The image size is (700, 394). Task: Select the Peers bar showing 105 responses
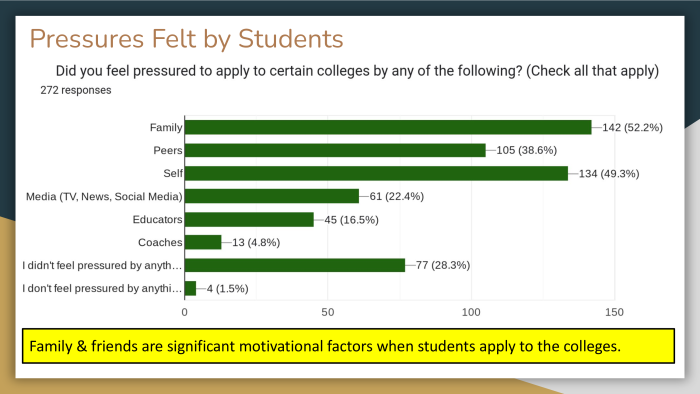335,150
